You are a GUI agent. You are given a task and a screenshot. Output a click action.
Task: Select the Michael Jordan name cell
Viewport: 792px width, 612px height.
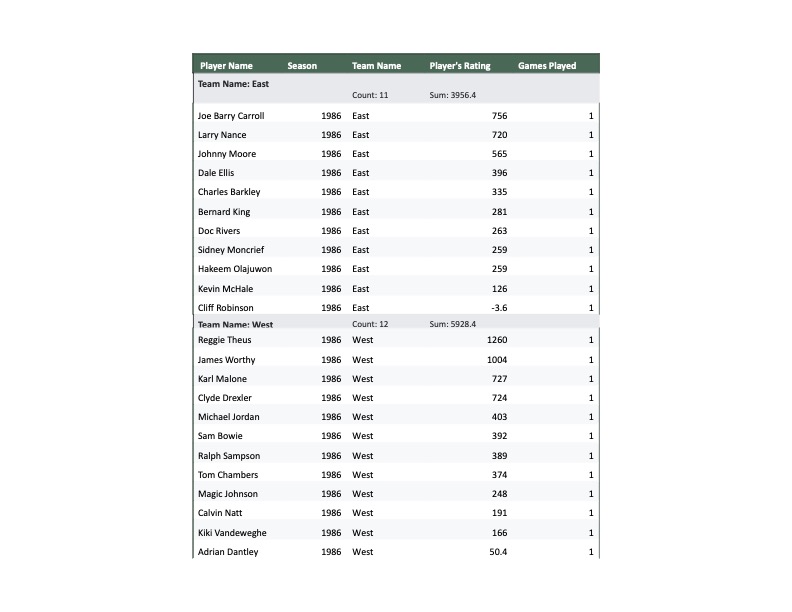click(x=228, y=417)
